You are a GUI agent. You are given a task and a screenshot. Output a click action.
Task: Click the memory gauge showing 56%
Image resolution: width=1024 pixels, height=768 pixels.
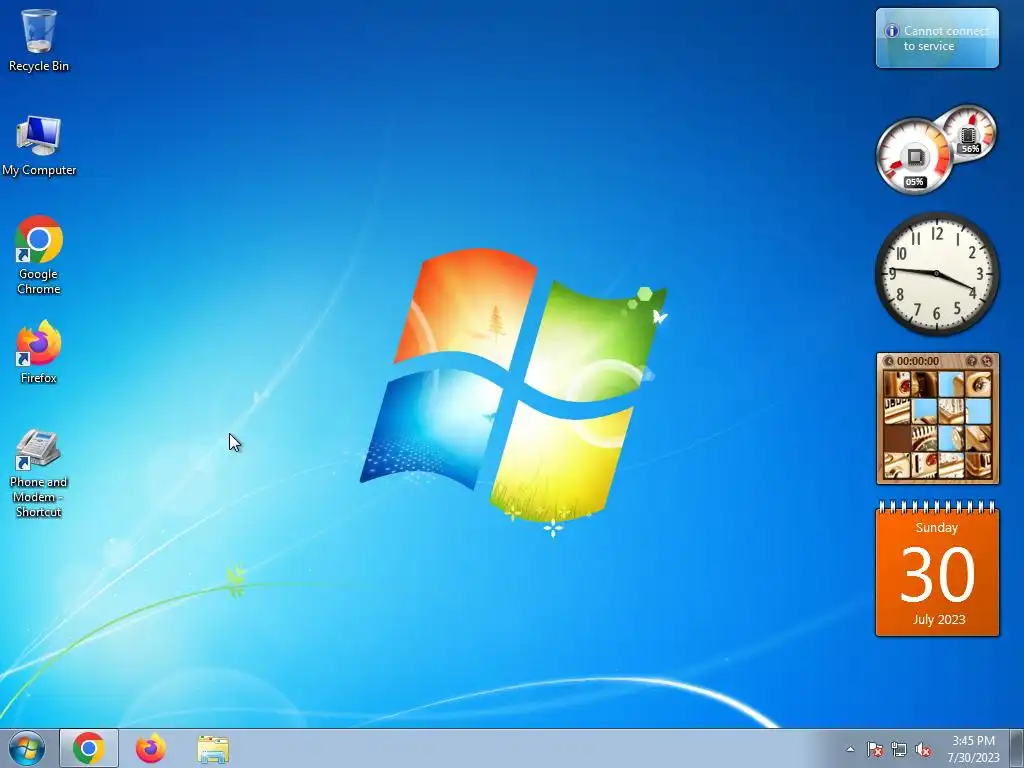pyautogui.click(x=970, y=135)
